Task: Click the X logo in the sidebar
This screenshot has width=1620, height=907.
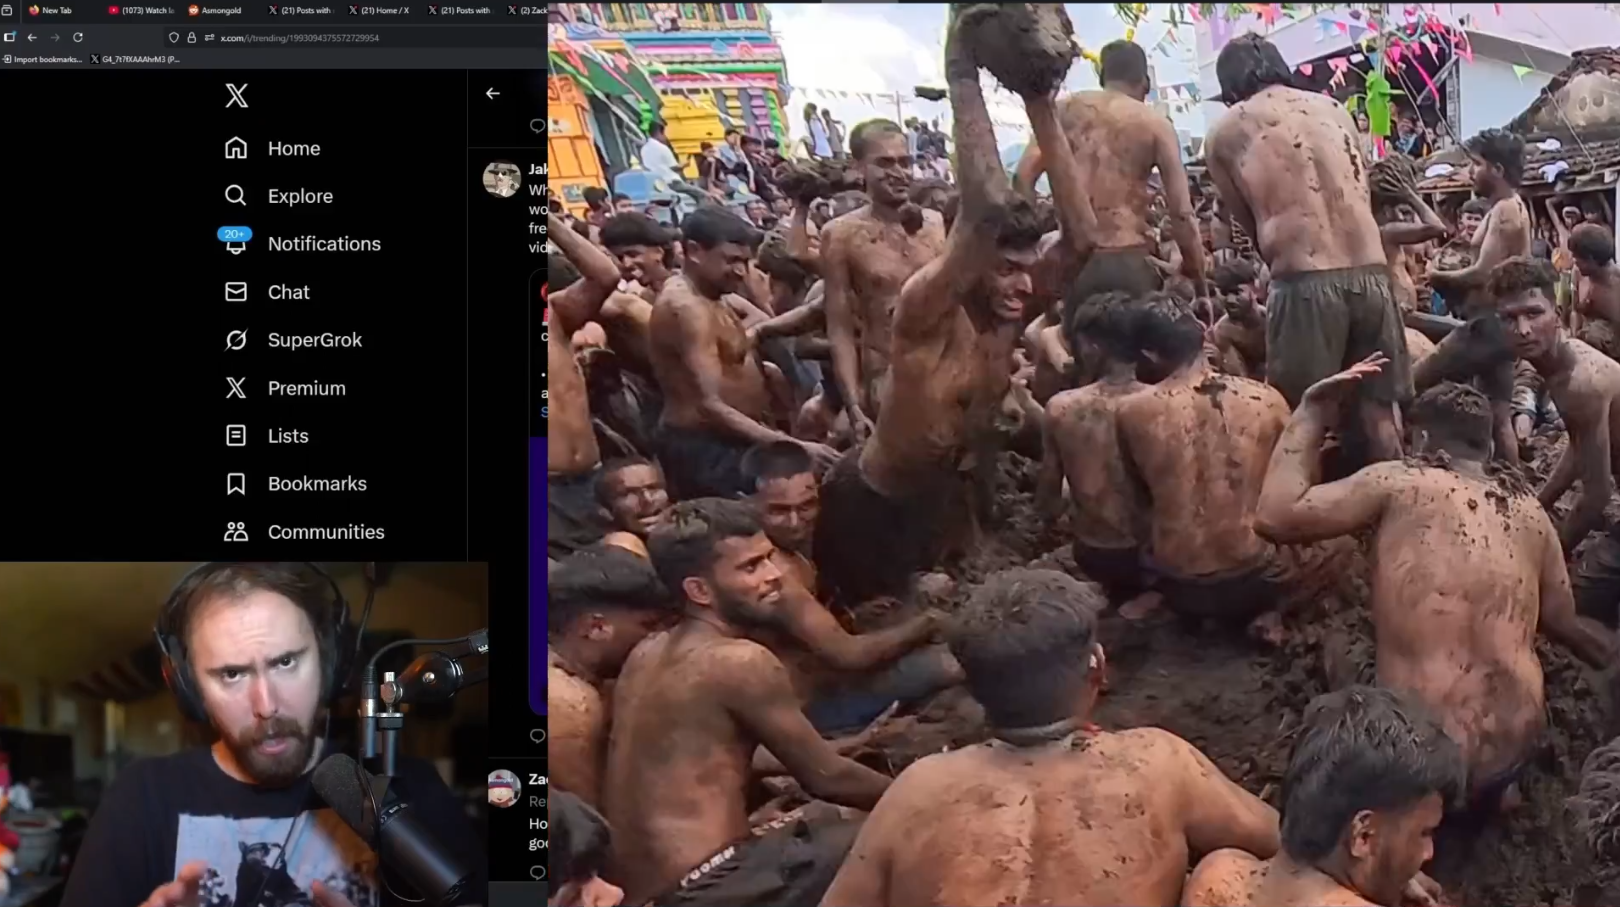Action: (236, 95)
